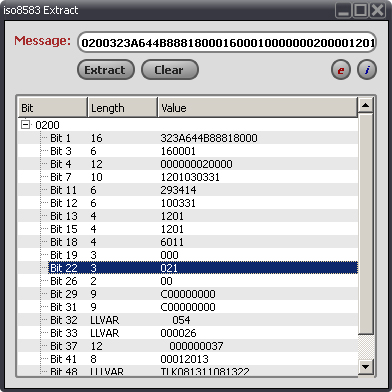392x392 pixels.
Task: Click LLVAR length in Bit 33 row
Action: [x=105, y=333]
